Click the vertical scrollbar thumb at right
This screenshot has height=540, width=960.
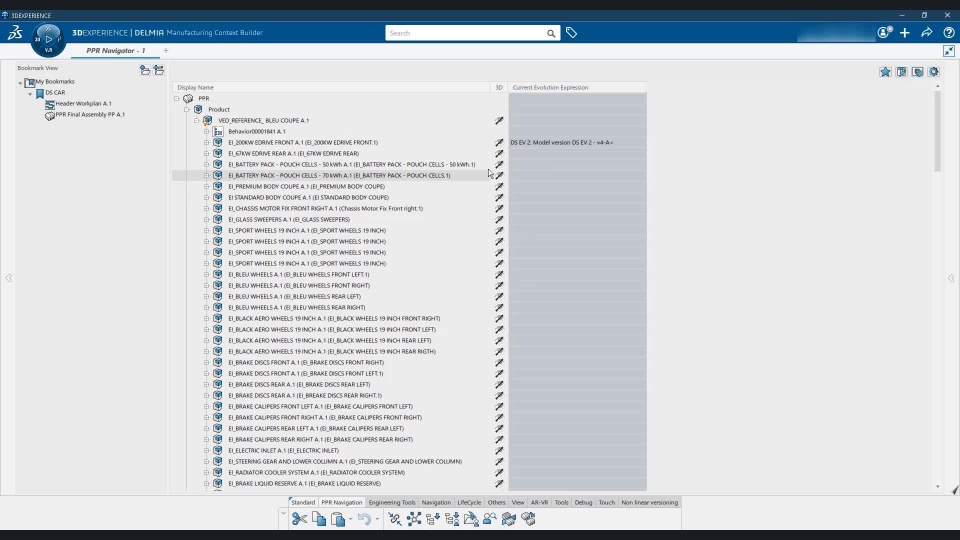point(937,131)
